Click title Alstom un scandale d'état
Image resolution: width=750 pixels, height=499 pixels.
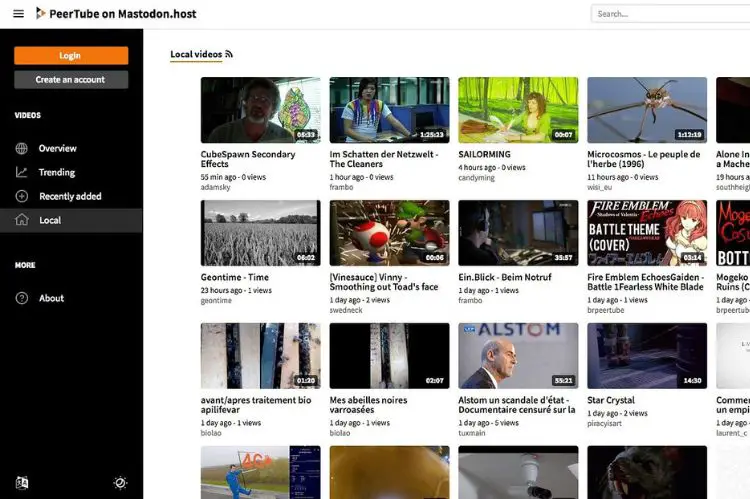point(517,405)
